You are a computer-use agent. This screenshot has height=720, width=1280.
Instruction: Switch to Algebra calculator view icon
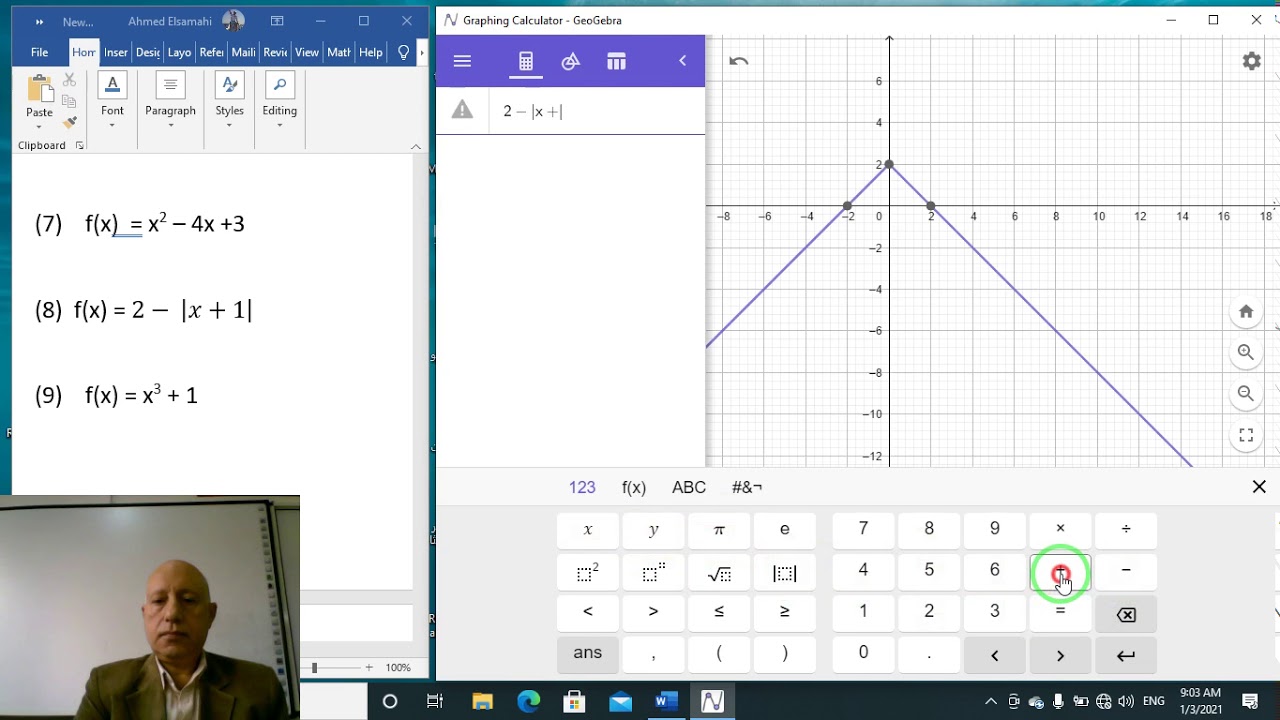point(526,62)
